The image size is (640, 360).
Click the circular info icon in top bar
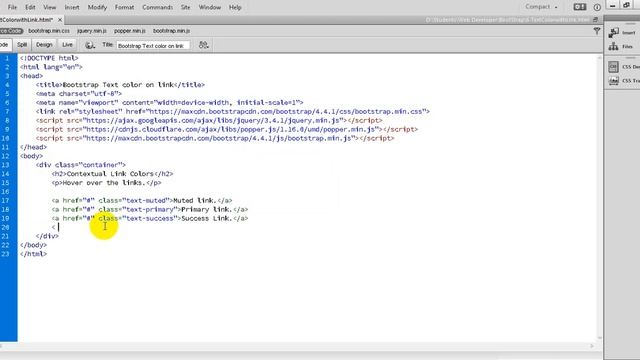[x=597, y=7]
